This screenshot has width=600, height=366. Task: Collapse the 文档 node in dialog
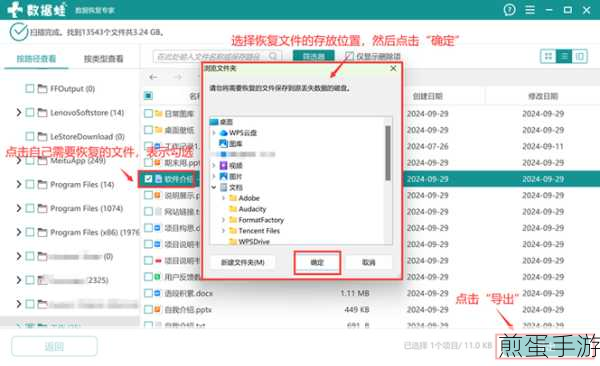[214, 187]
